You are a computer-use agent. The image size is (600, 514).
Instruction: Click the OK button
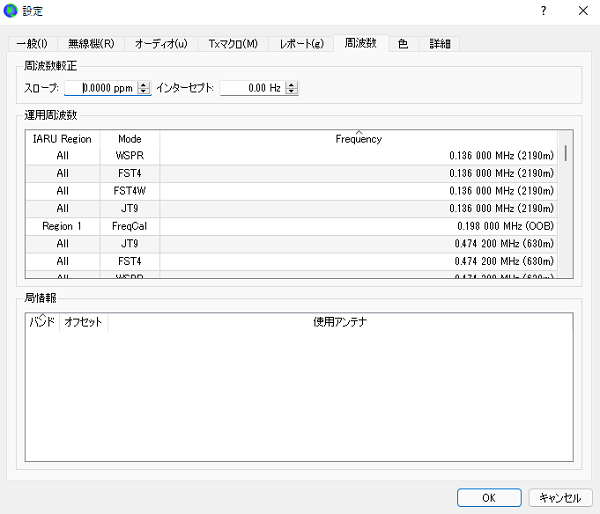coord(488,497)
